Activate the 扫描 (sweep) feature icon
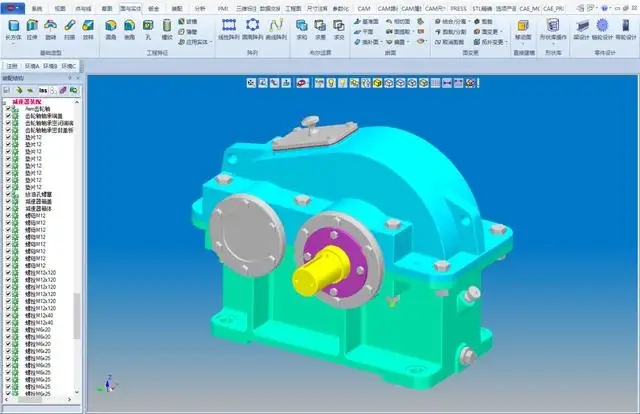 pos(70,29)
